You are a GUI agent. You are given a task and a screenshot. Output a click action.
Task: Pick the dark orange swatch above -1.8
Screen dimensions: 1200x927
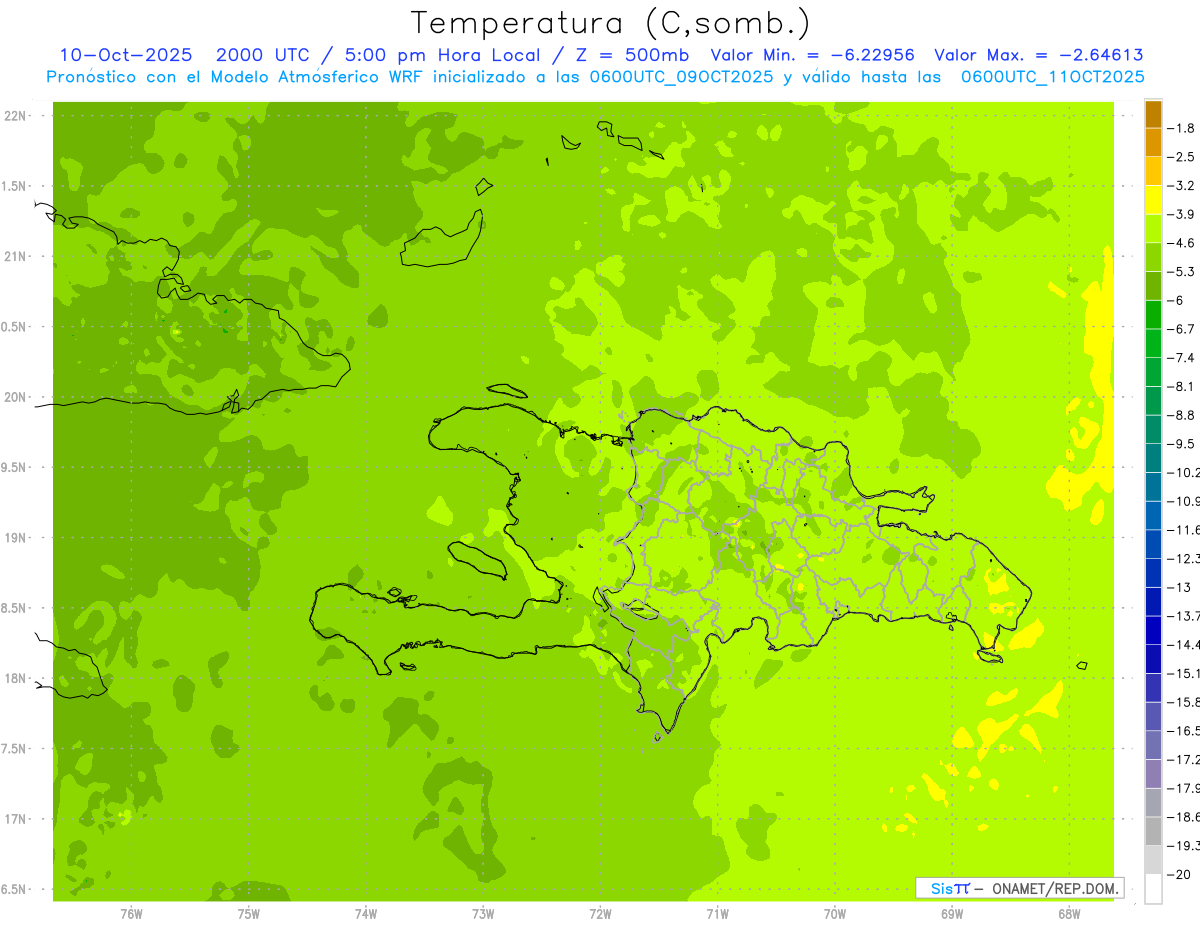point(1153,114)
